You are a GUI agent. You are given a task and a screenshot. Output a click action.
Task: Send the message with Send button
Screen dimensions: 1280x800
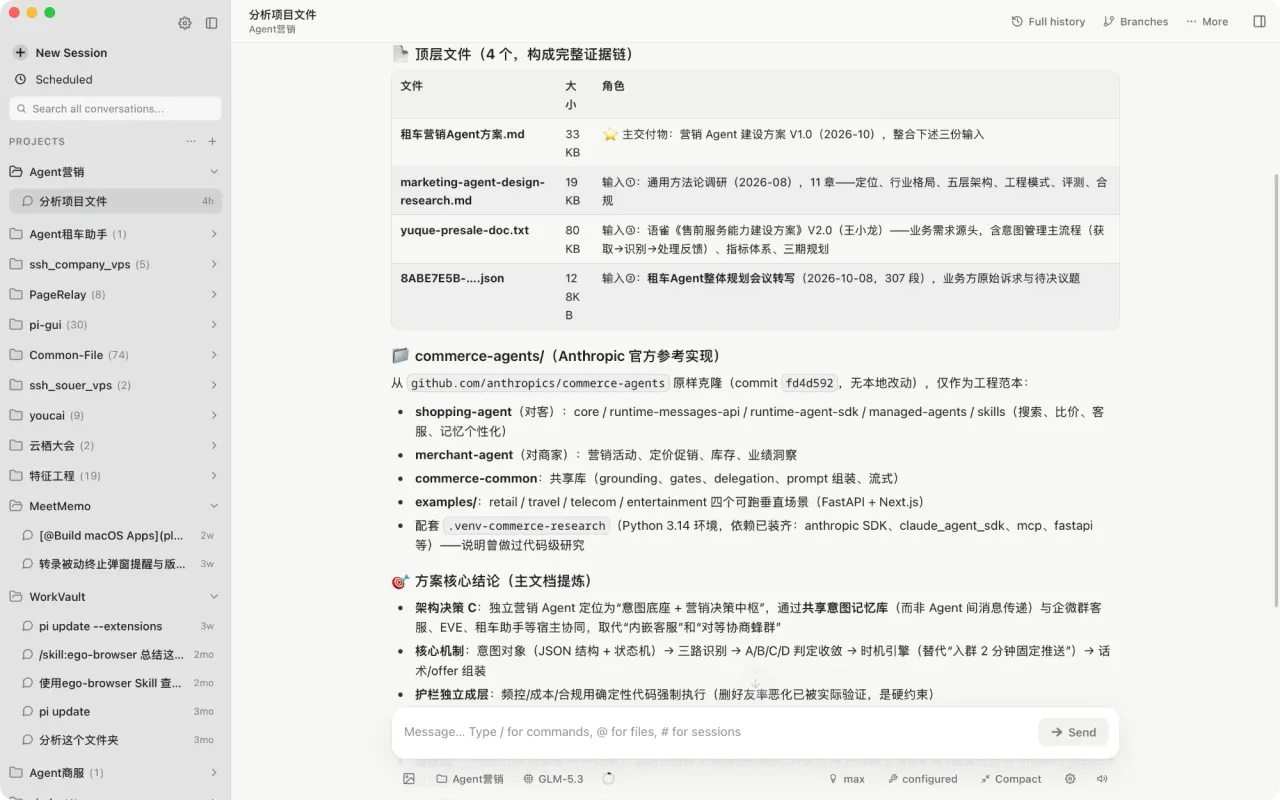1073,732
